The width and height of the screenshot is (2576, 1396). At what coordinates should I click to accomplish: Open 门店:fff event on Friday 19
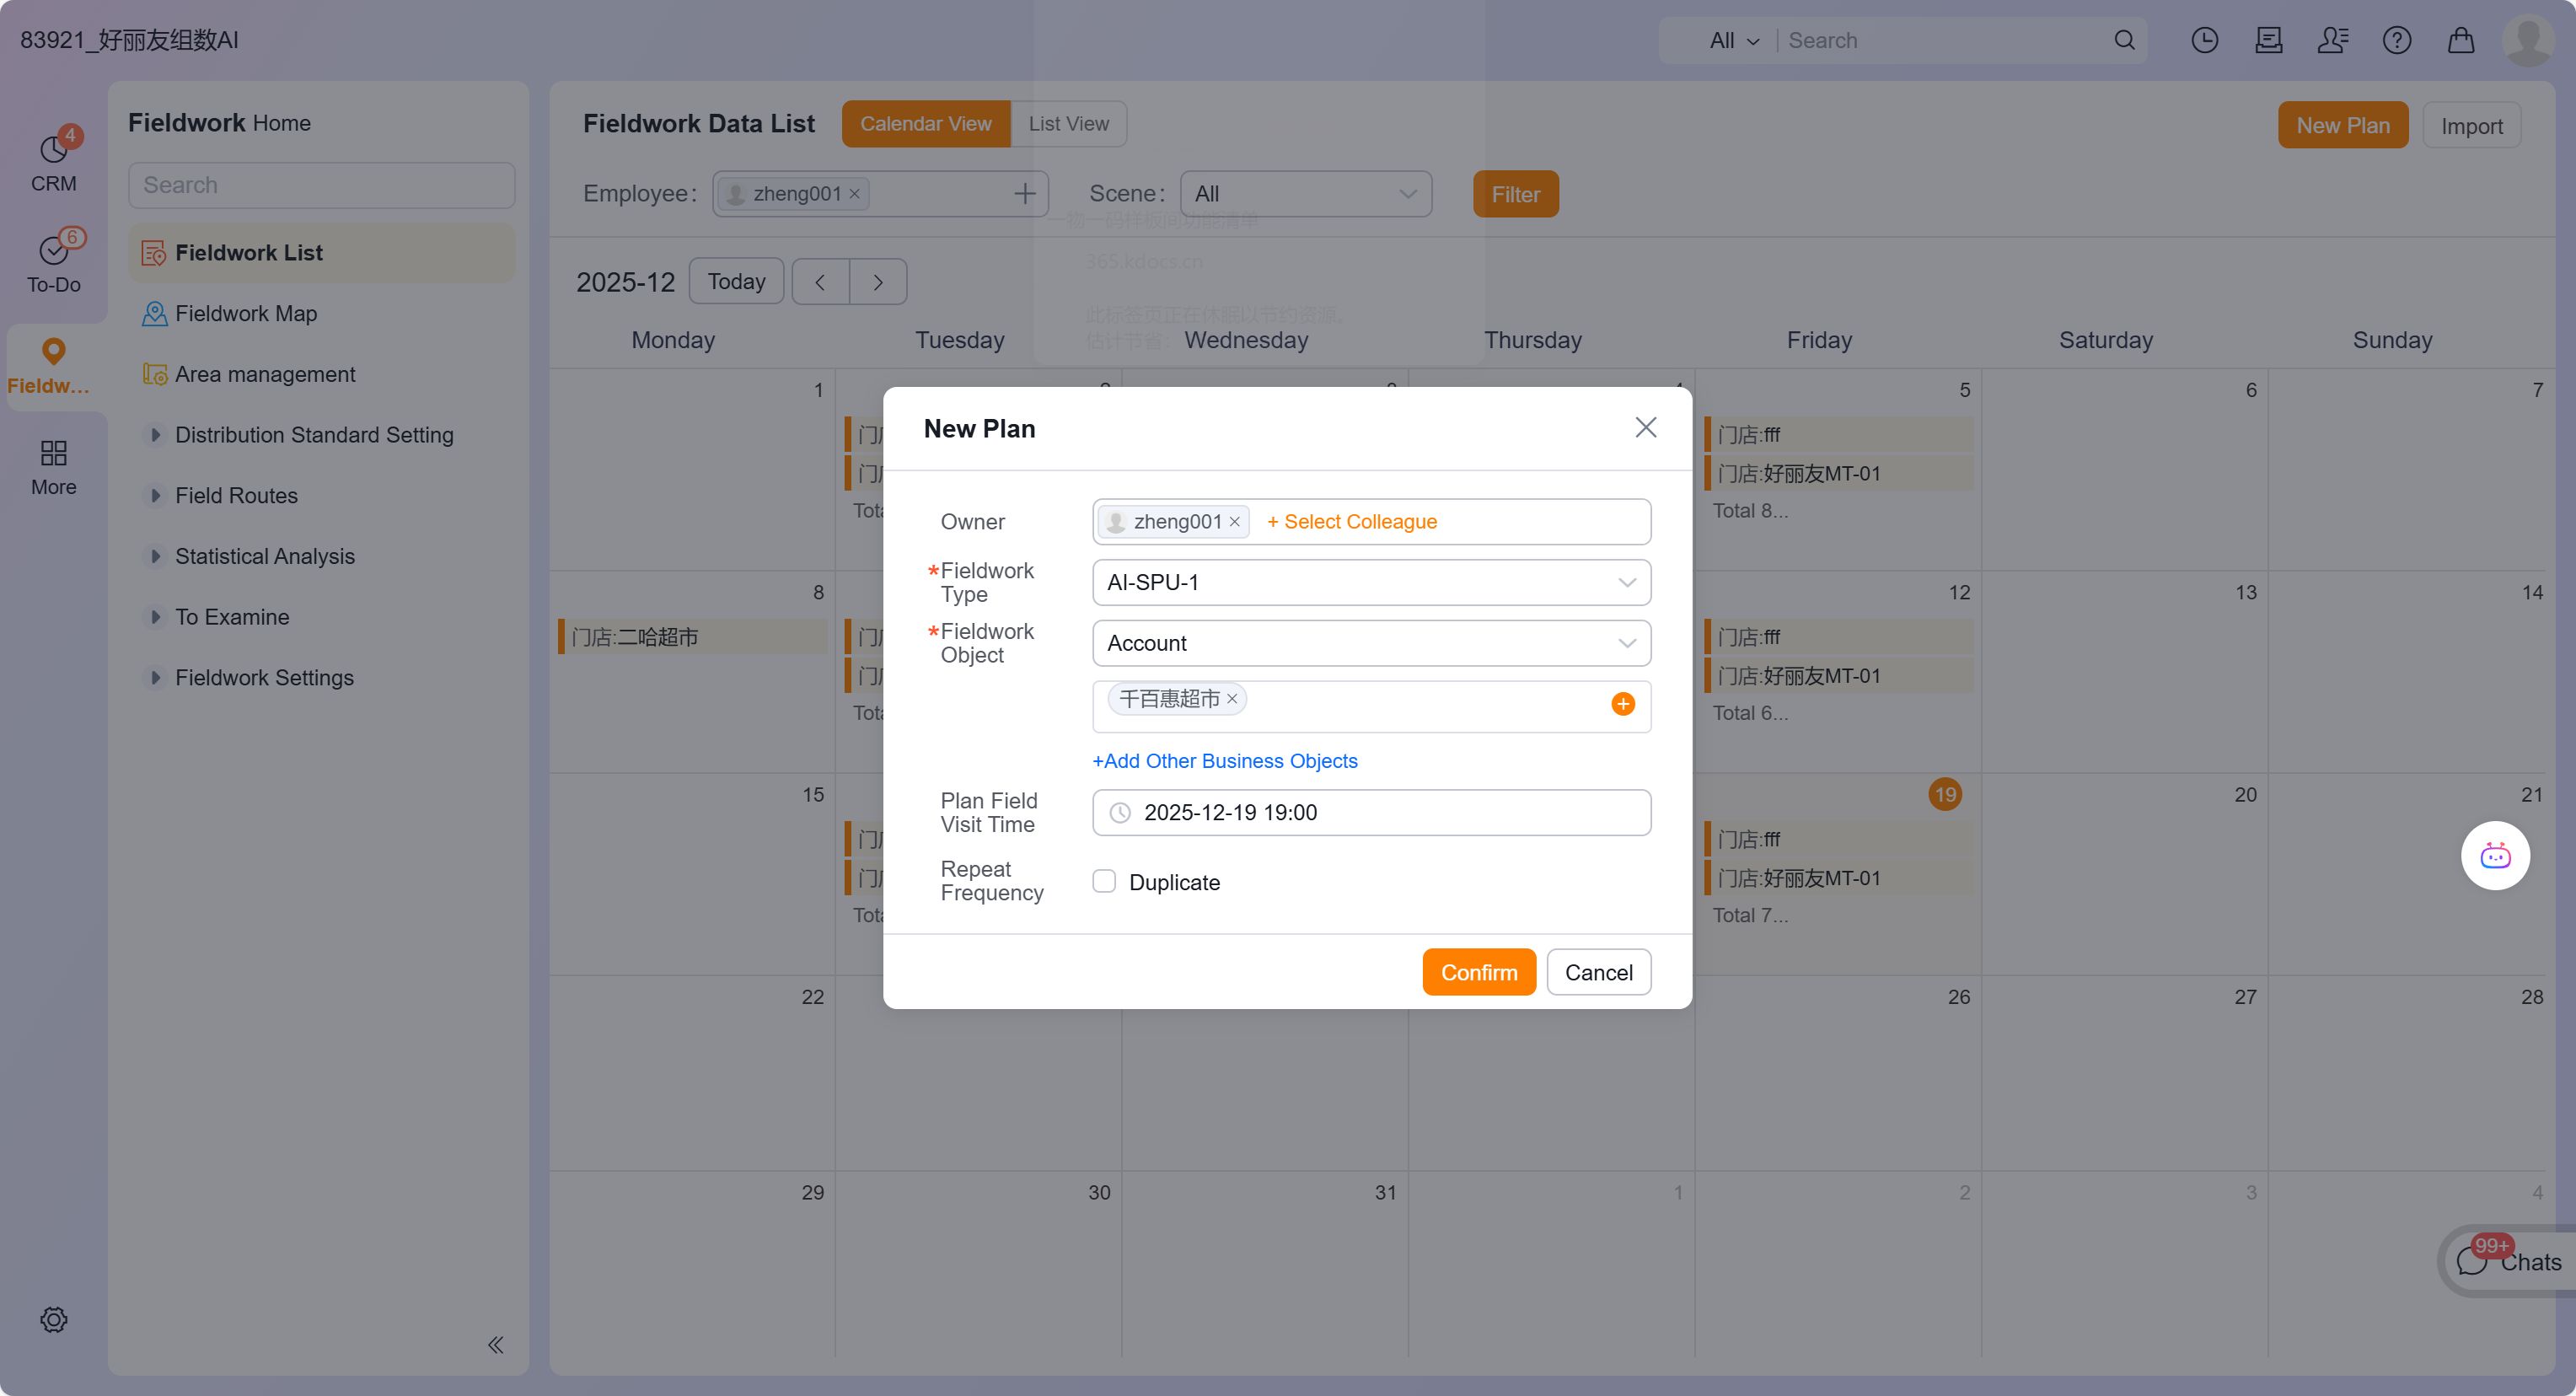click(x=1838, y=840)
